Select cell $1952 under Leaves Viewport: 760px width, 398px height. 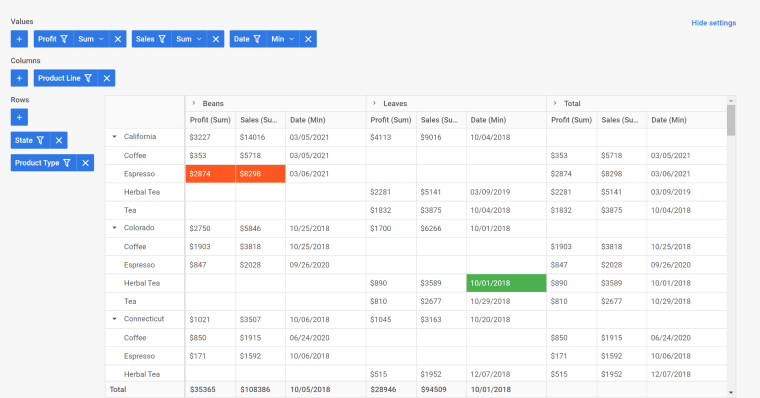441,374
